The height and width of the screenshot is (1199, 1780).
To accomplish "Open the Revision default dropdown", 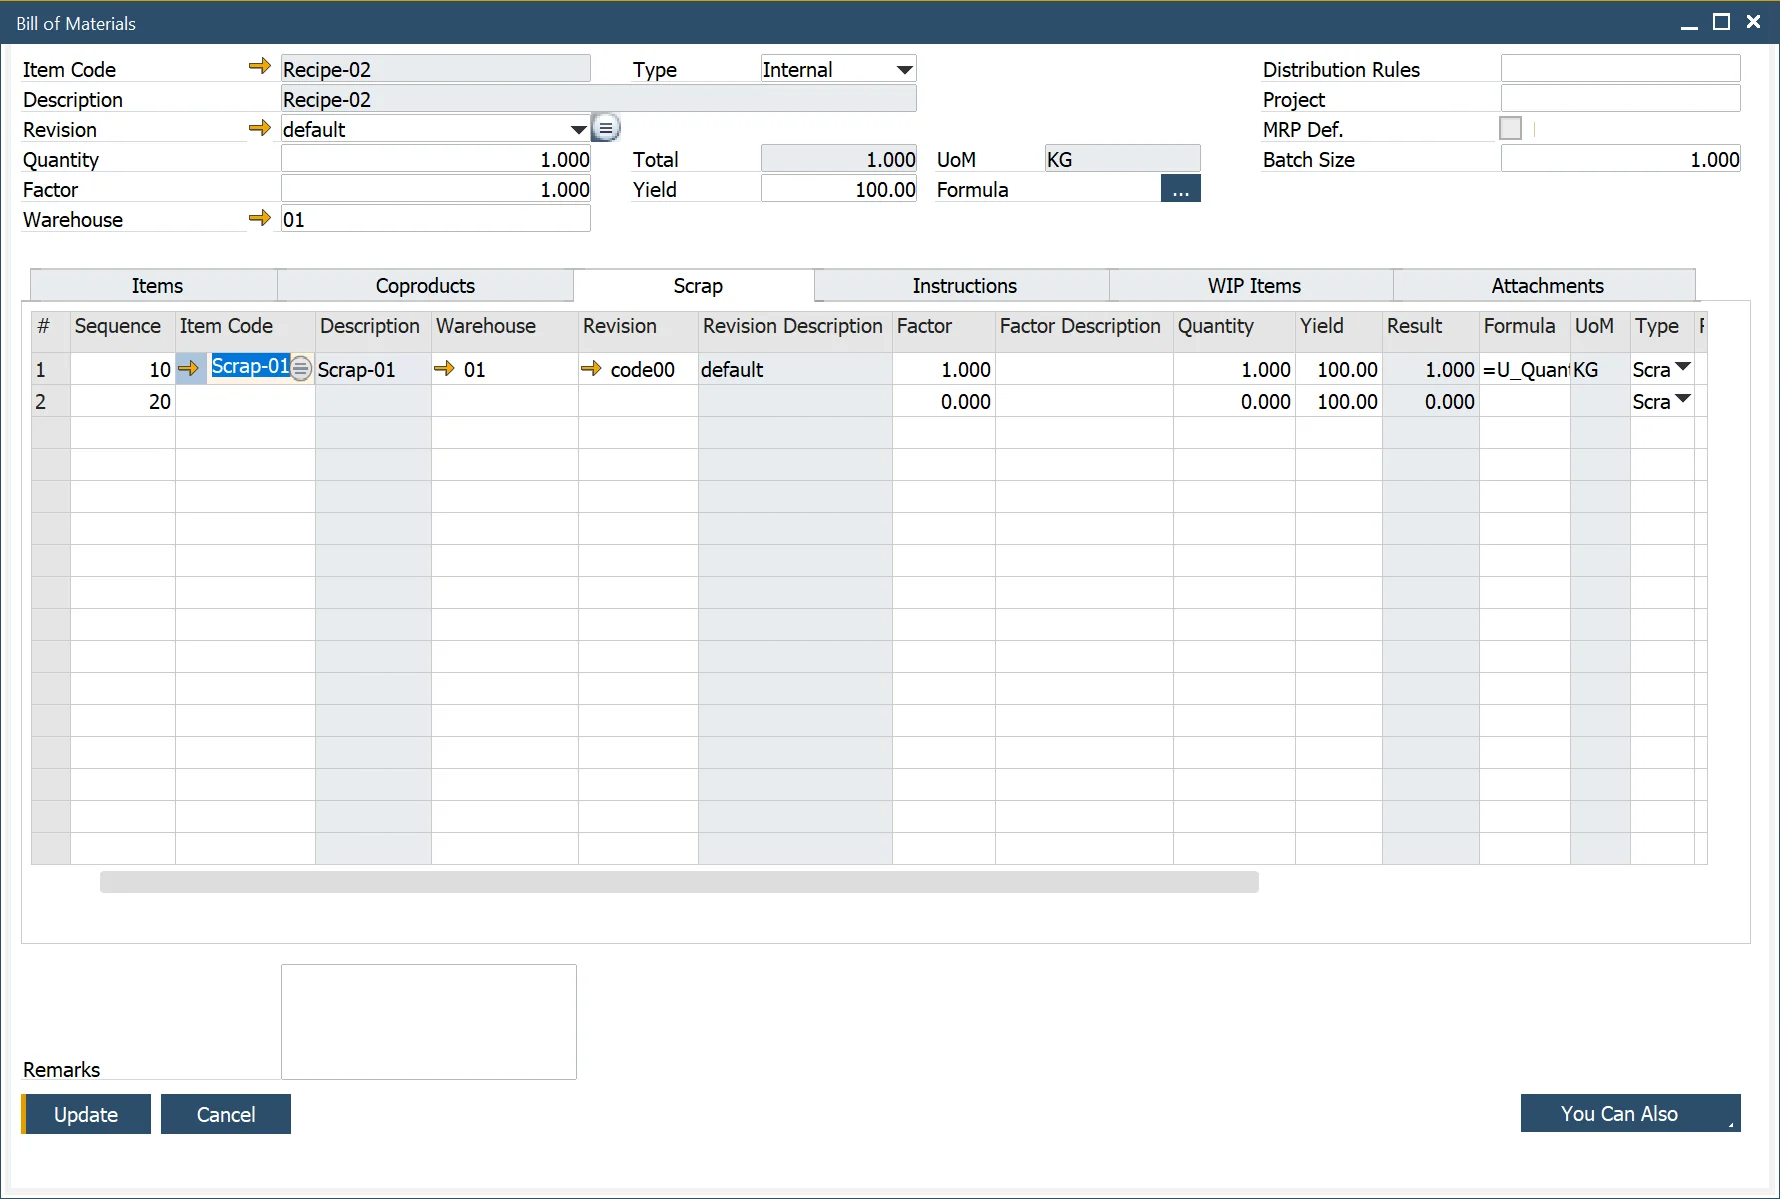I will pos(578,130).
